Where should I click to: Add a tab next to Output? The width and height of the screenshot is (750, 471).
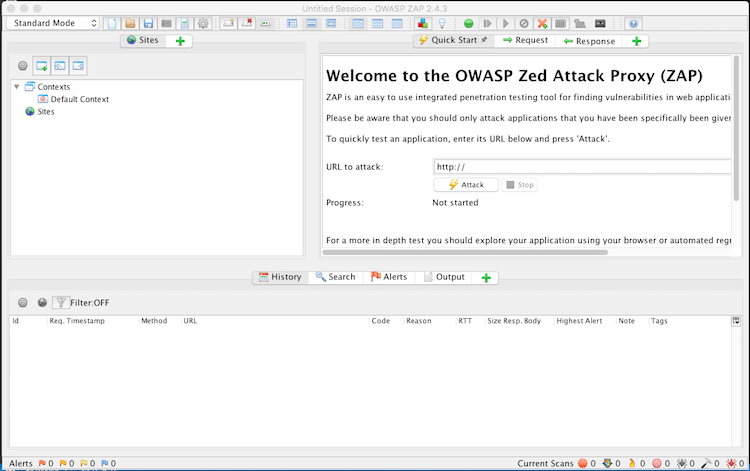click(486, 278)
